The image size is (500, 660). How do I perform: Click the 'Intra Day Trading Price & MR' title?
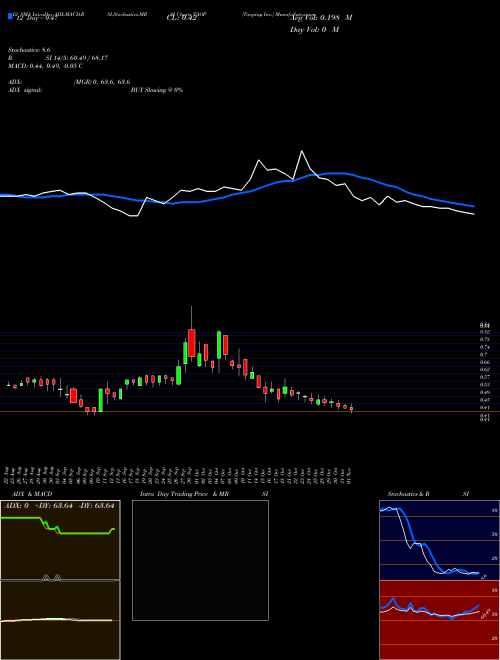184,494
